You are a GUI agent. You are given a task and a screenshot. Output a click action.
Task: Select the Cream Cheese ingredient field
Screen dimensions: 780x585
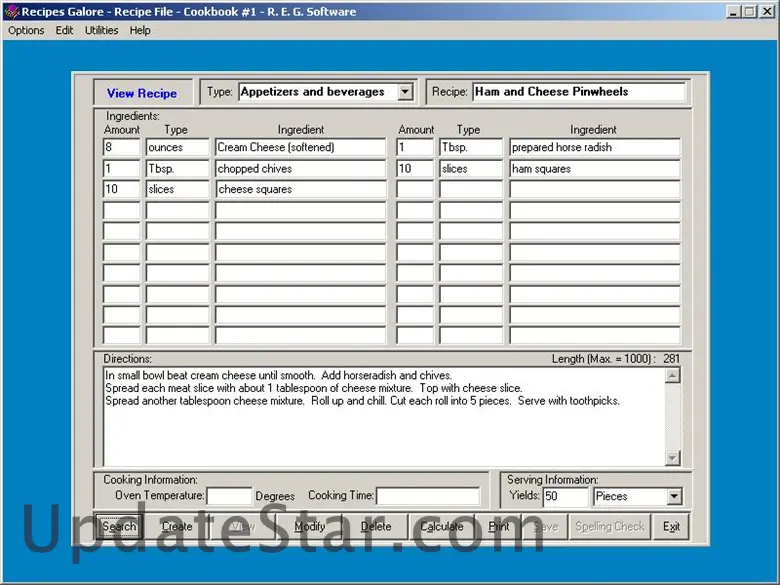point(300,148)
